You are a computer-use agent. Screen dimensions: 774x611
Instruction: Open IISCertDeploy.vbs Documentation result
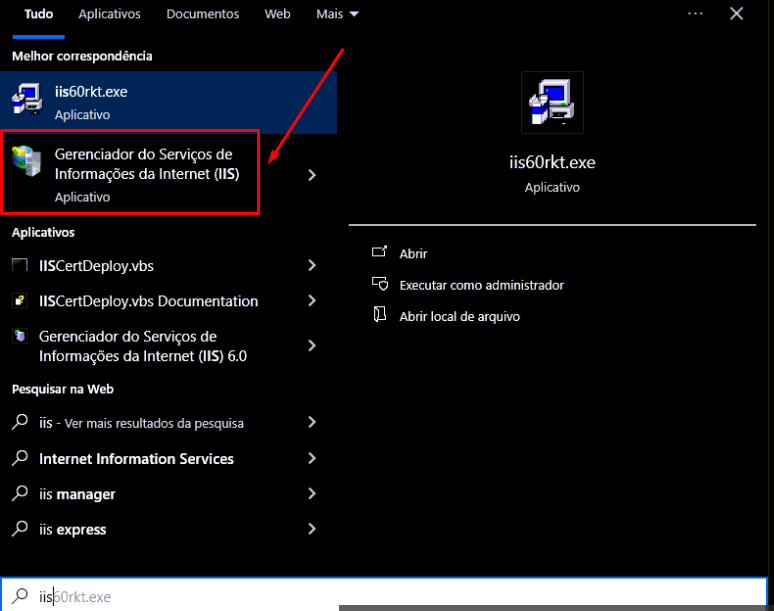click(149, 301)
